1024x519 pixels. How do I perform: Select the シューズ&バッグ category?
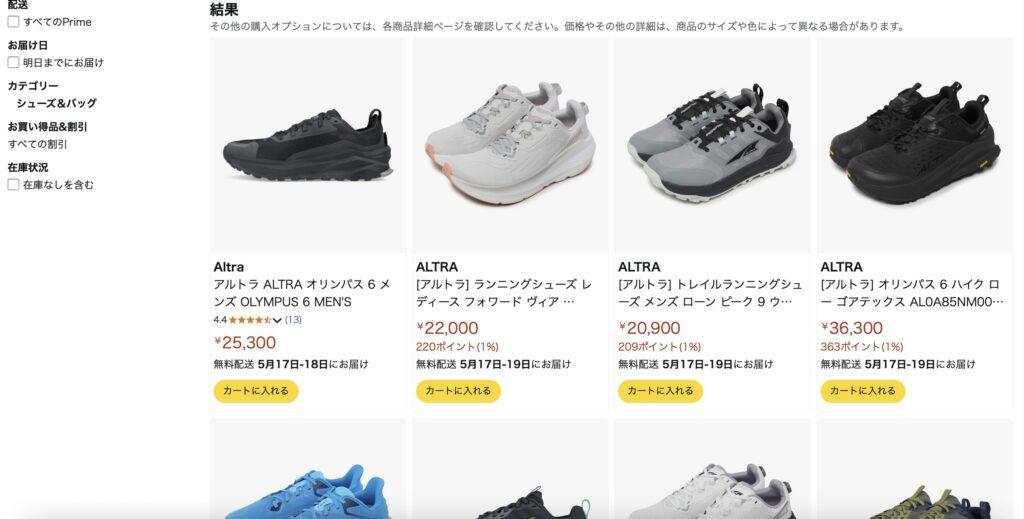click(x=56, y=103)
